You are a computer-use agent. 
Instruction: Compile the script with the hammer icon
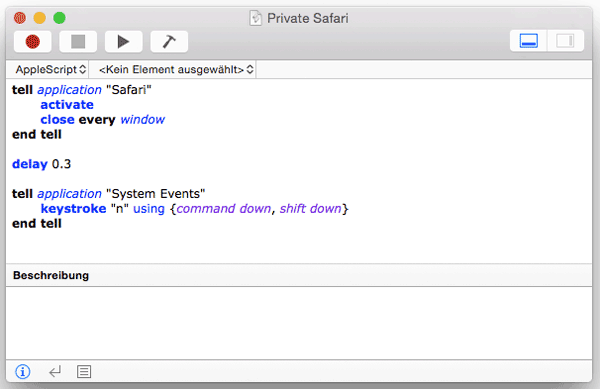(169, 42)
